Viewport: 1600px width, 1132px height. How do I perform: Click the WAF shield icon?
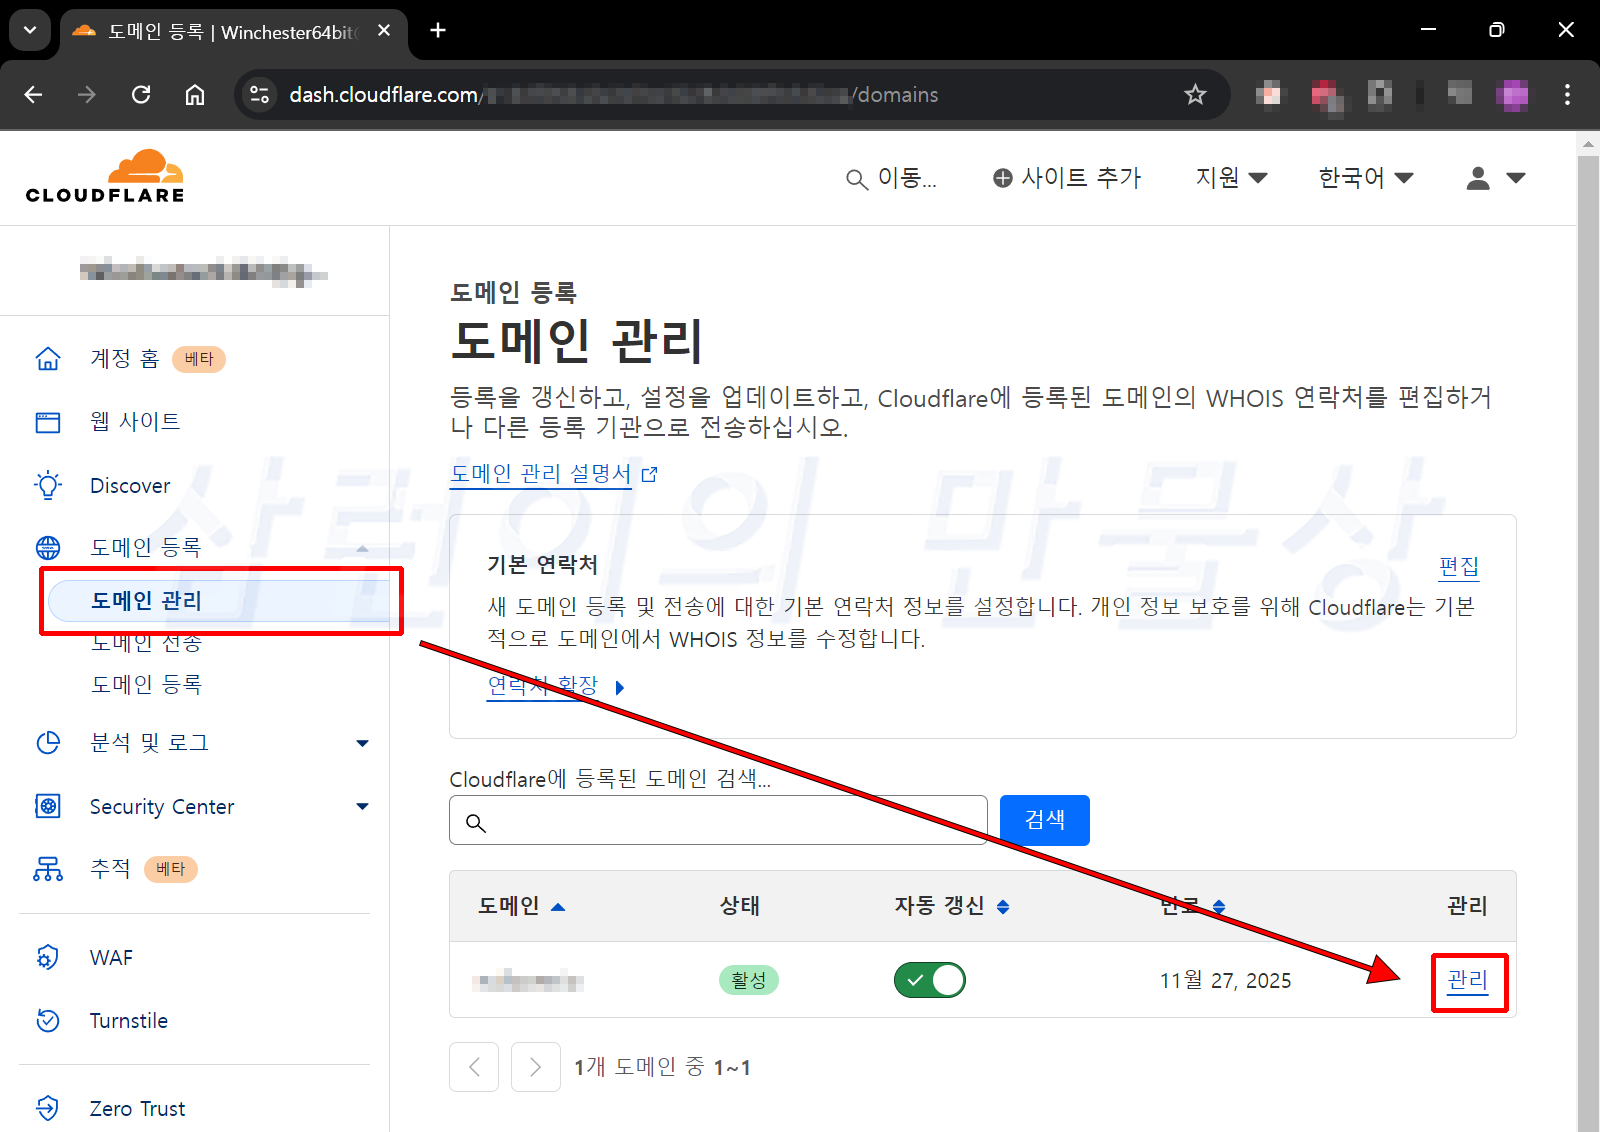point(48,957)
